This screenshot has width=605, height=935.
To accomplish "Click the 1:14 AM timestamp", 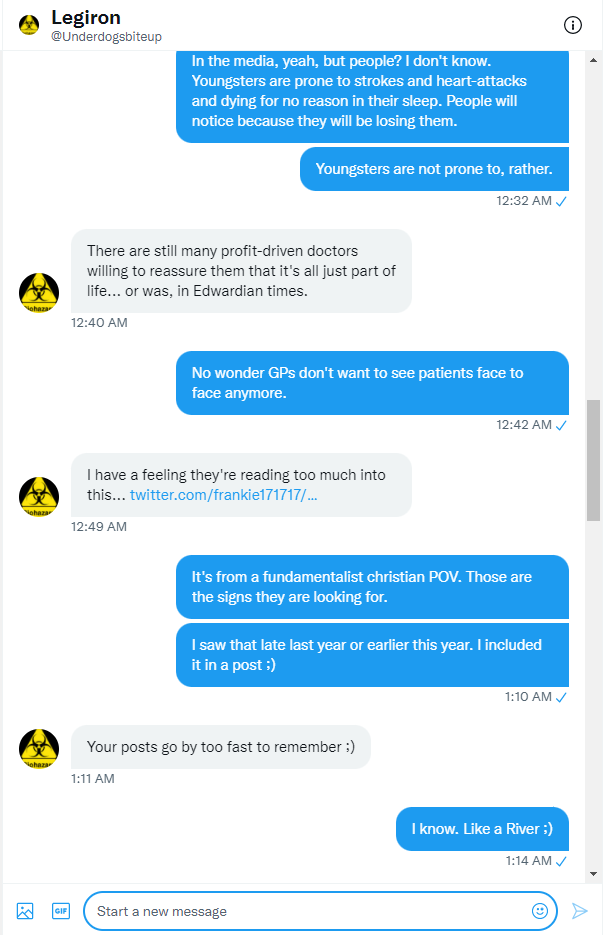I will coord(529,861).
